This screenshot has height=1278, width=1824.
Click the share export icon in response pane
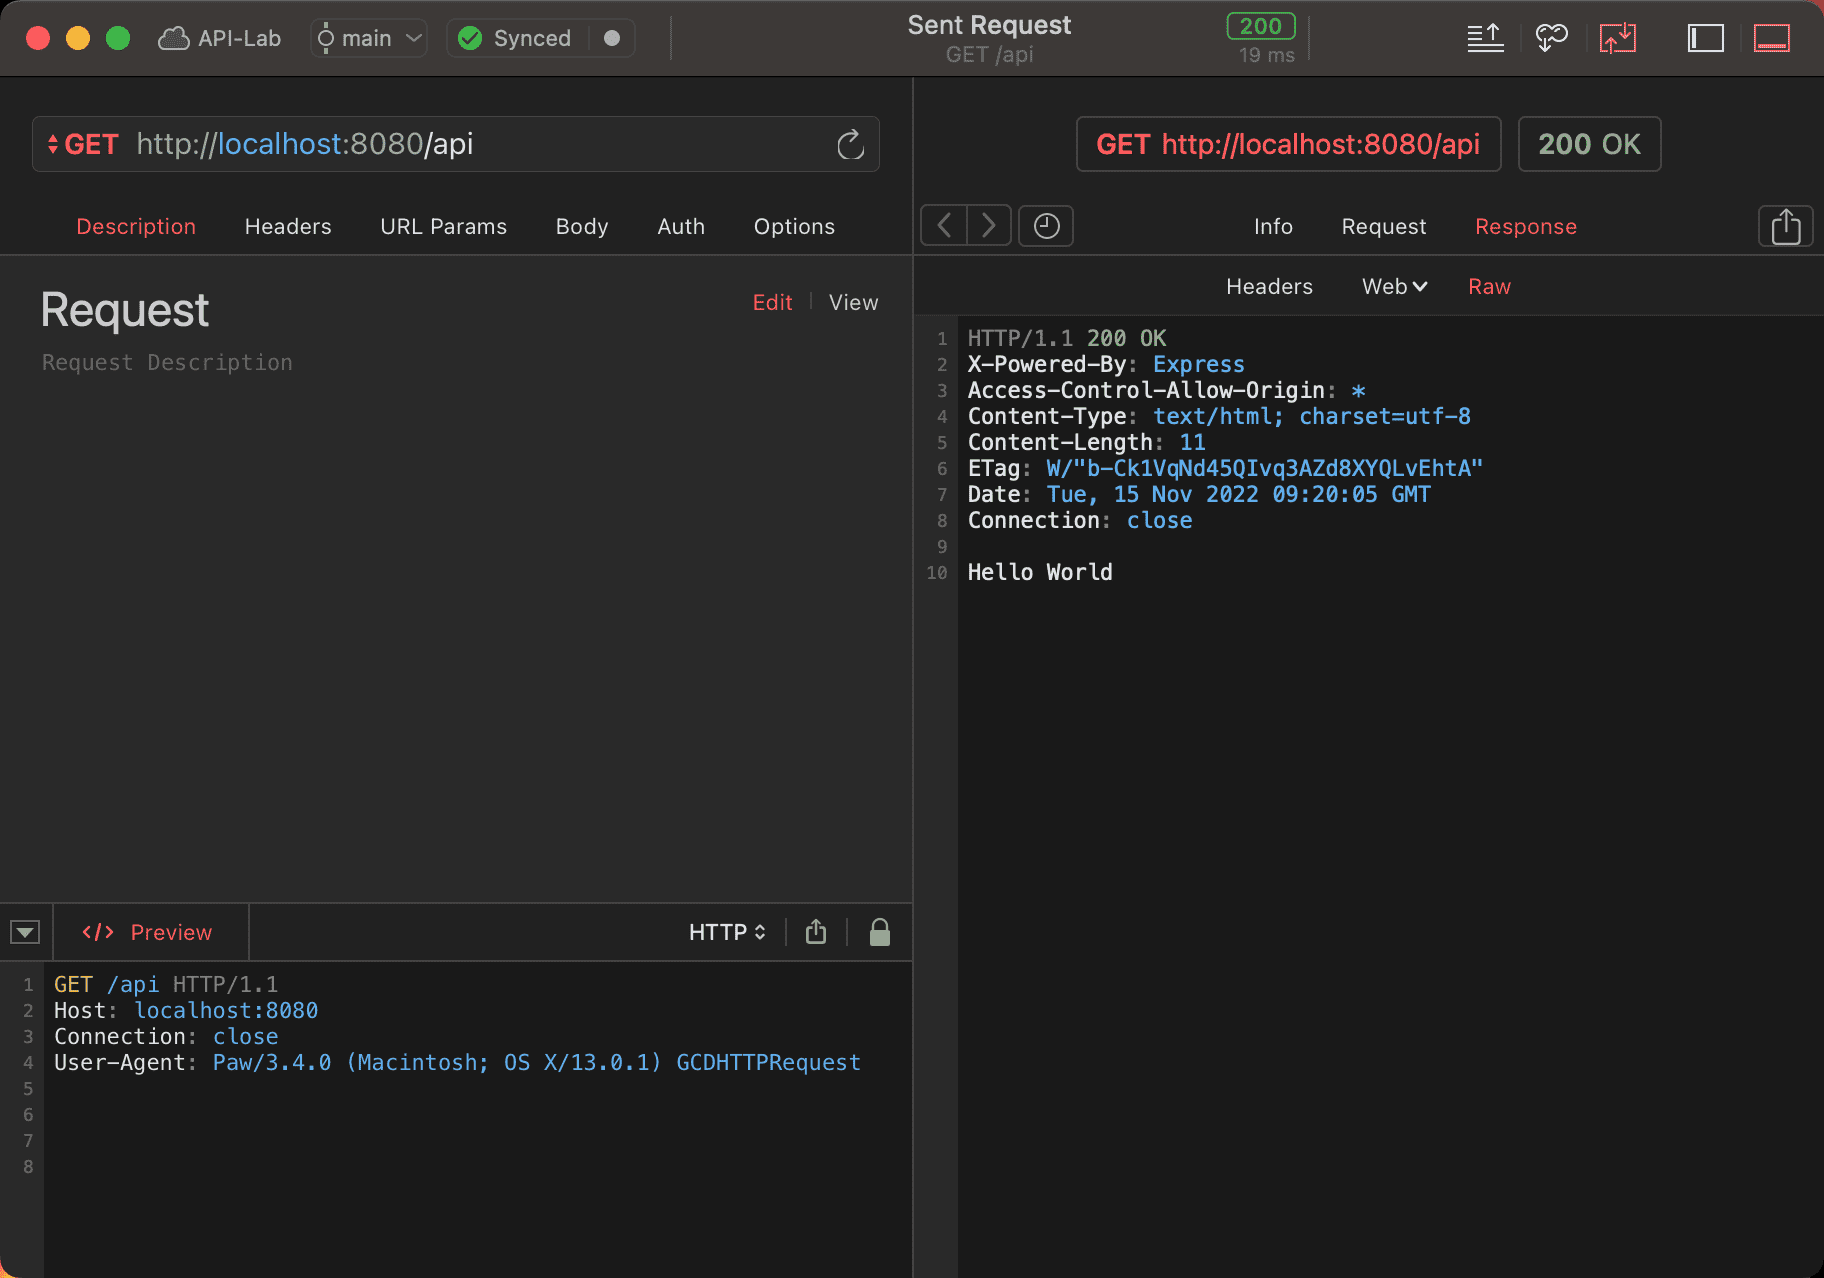(1785, 226)
